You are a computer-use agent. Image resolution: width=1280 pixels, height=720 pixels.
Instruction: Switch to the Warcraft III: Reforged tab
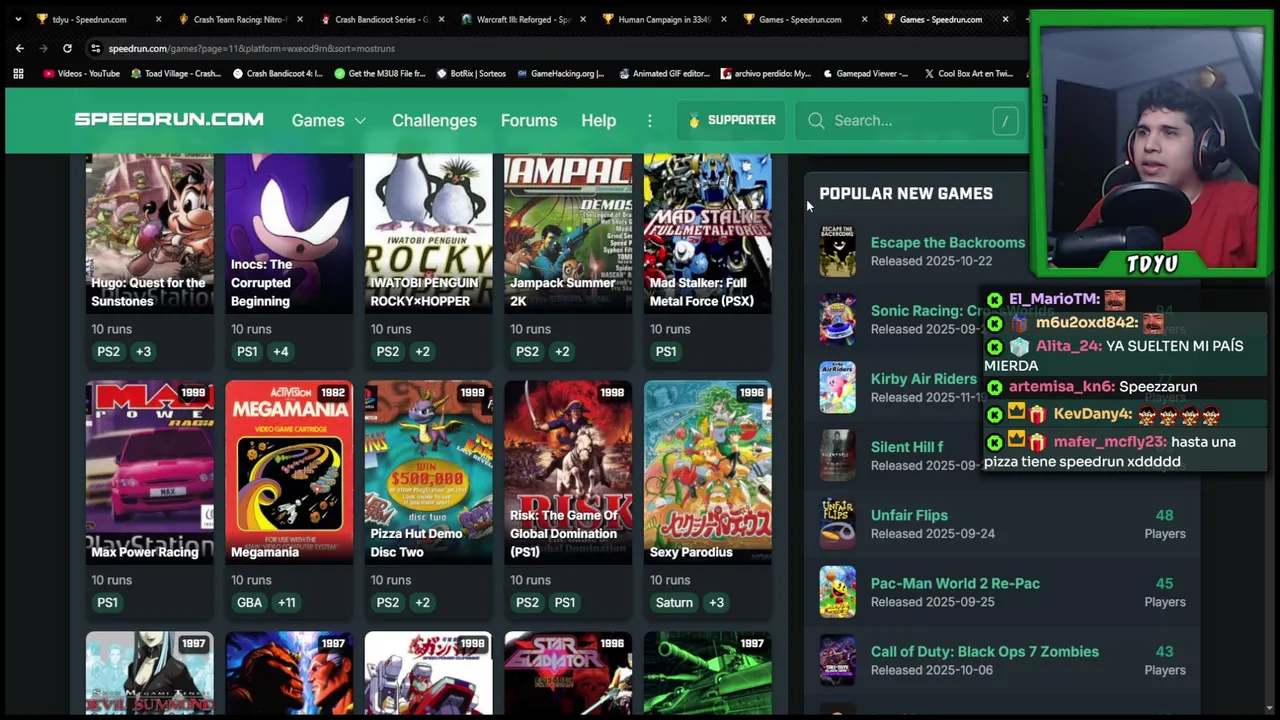pyautogui.click(x=523, y=19)
